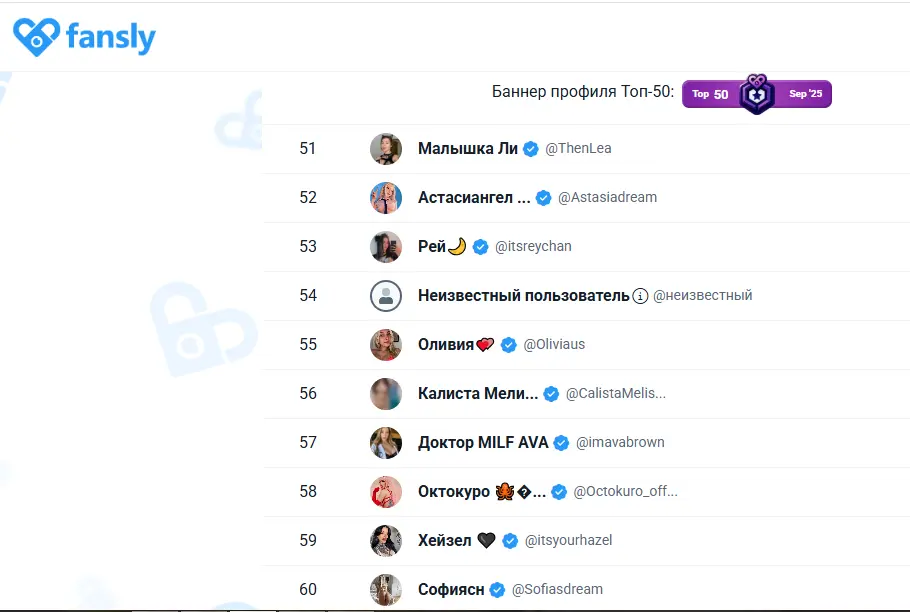Click the blurred avatar of Калиста Мели
The width and height of the screenshot is (910, 612).
click(x=386, y=393)
